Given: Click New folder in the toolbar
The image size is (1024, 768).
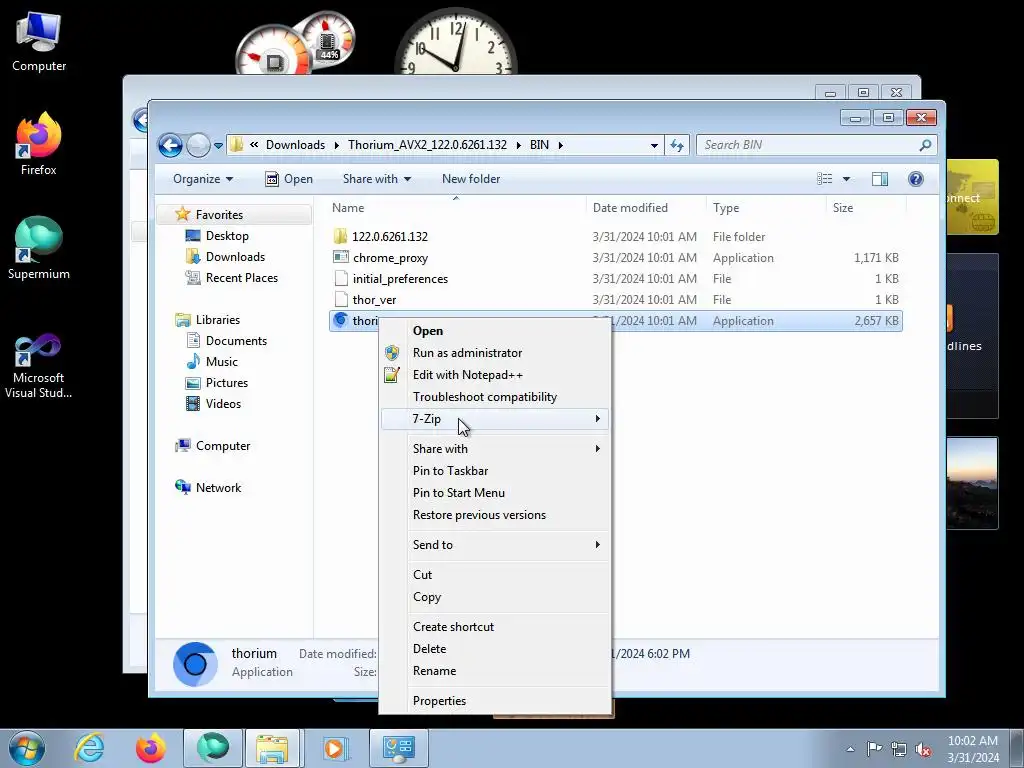Looking at the screenshot, I should [x=471, y=179].
